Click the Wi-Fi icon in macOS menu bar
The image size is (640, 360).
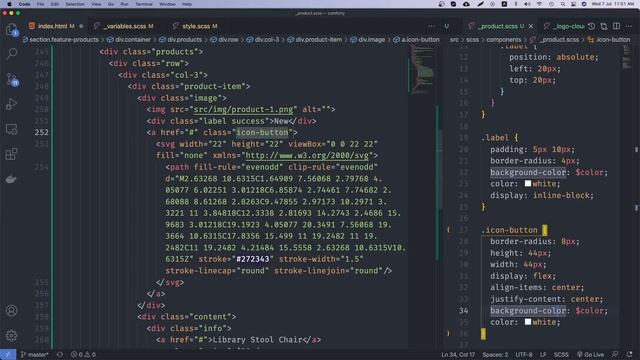(540, 4)
